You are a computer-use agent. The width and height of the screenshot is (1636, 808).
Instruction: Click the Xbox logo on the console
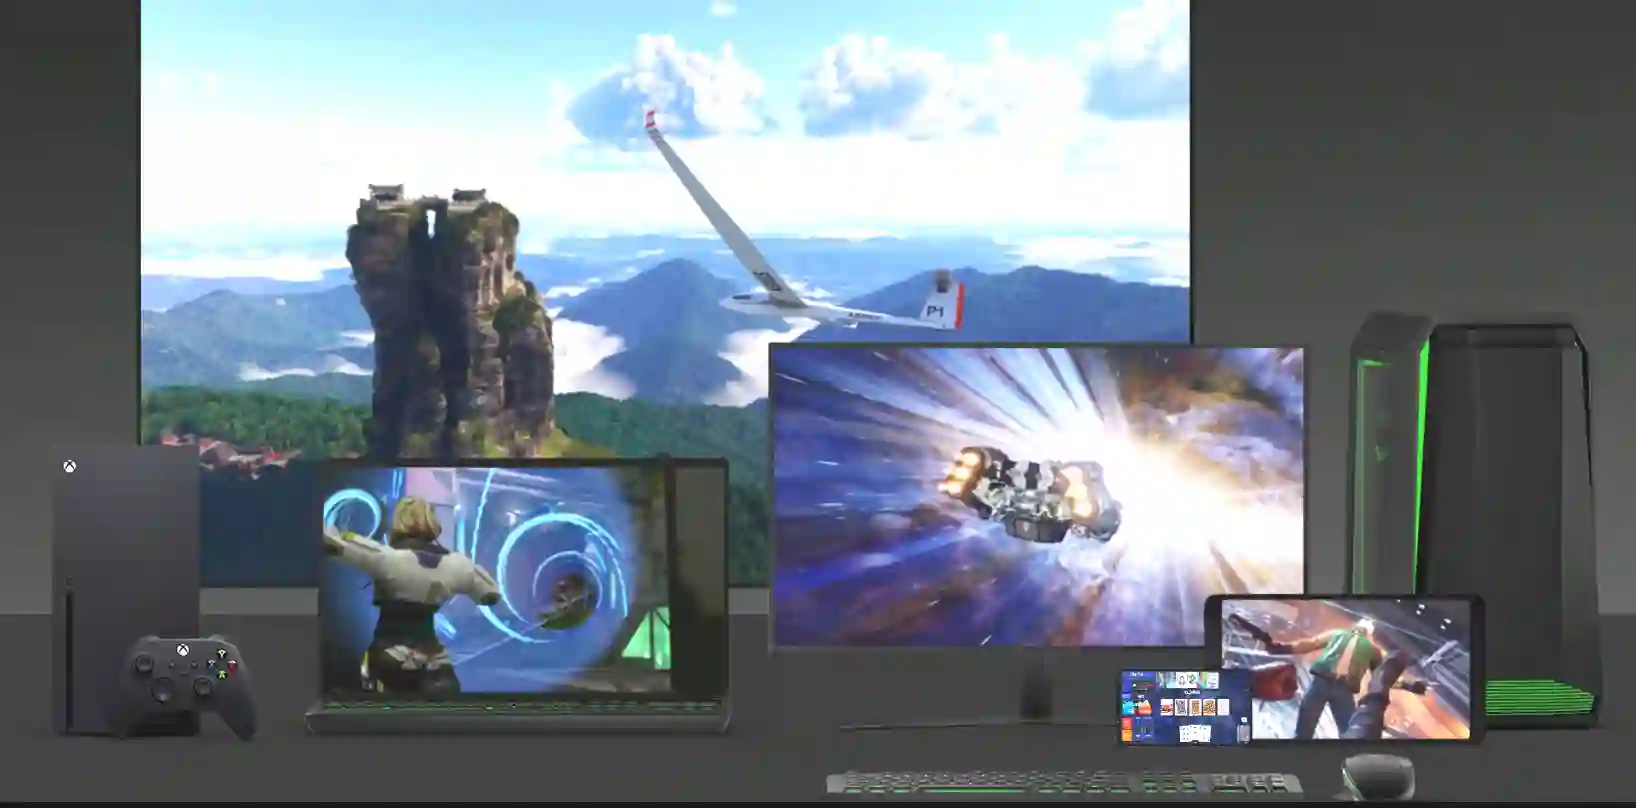tap(69, 467)
